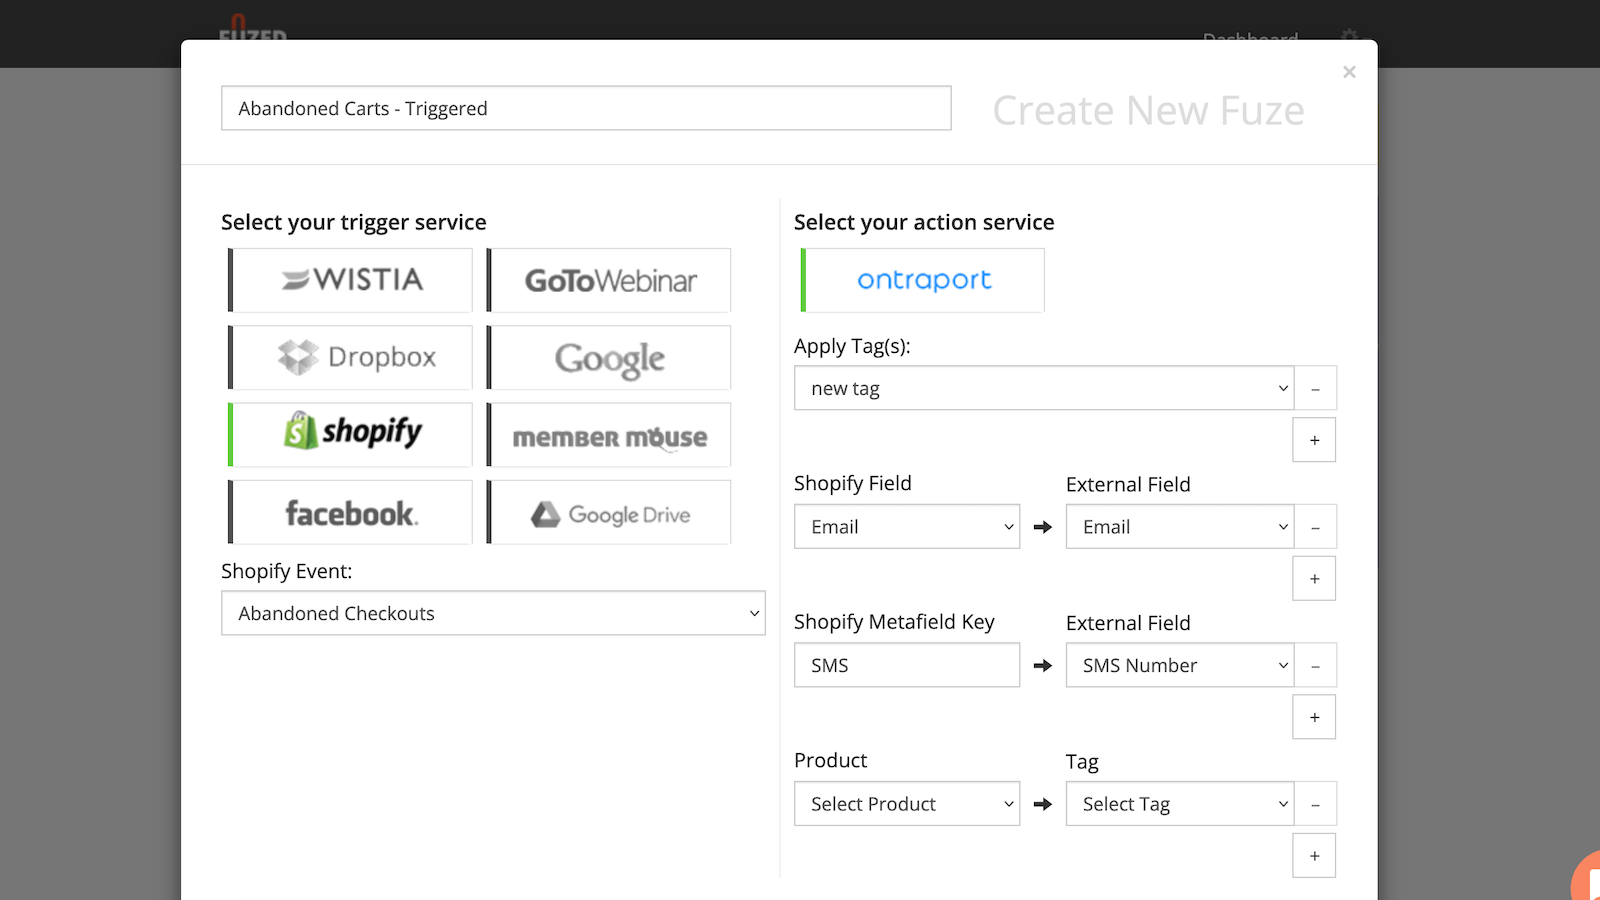Click Dashboard link behind dialog
This screenshot has height=900, width=1600.
[1250, 36]
